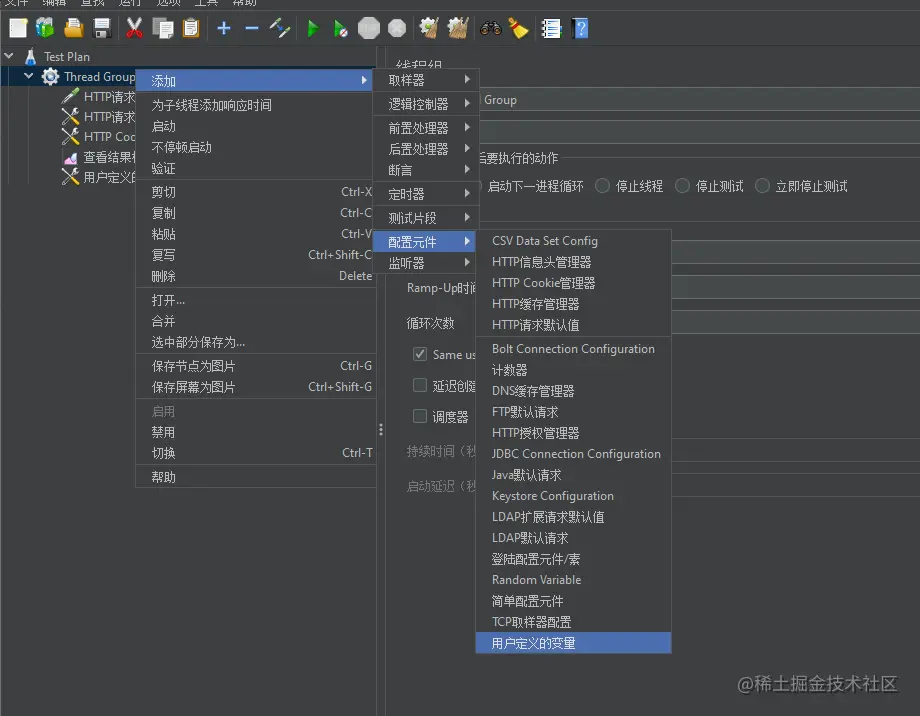
Task: Choose HTTP请求默认值 menu item
Action: pyautogui.click(x=573, y=325)
